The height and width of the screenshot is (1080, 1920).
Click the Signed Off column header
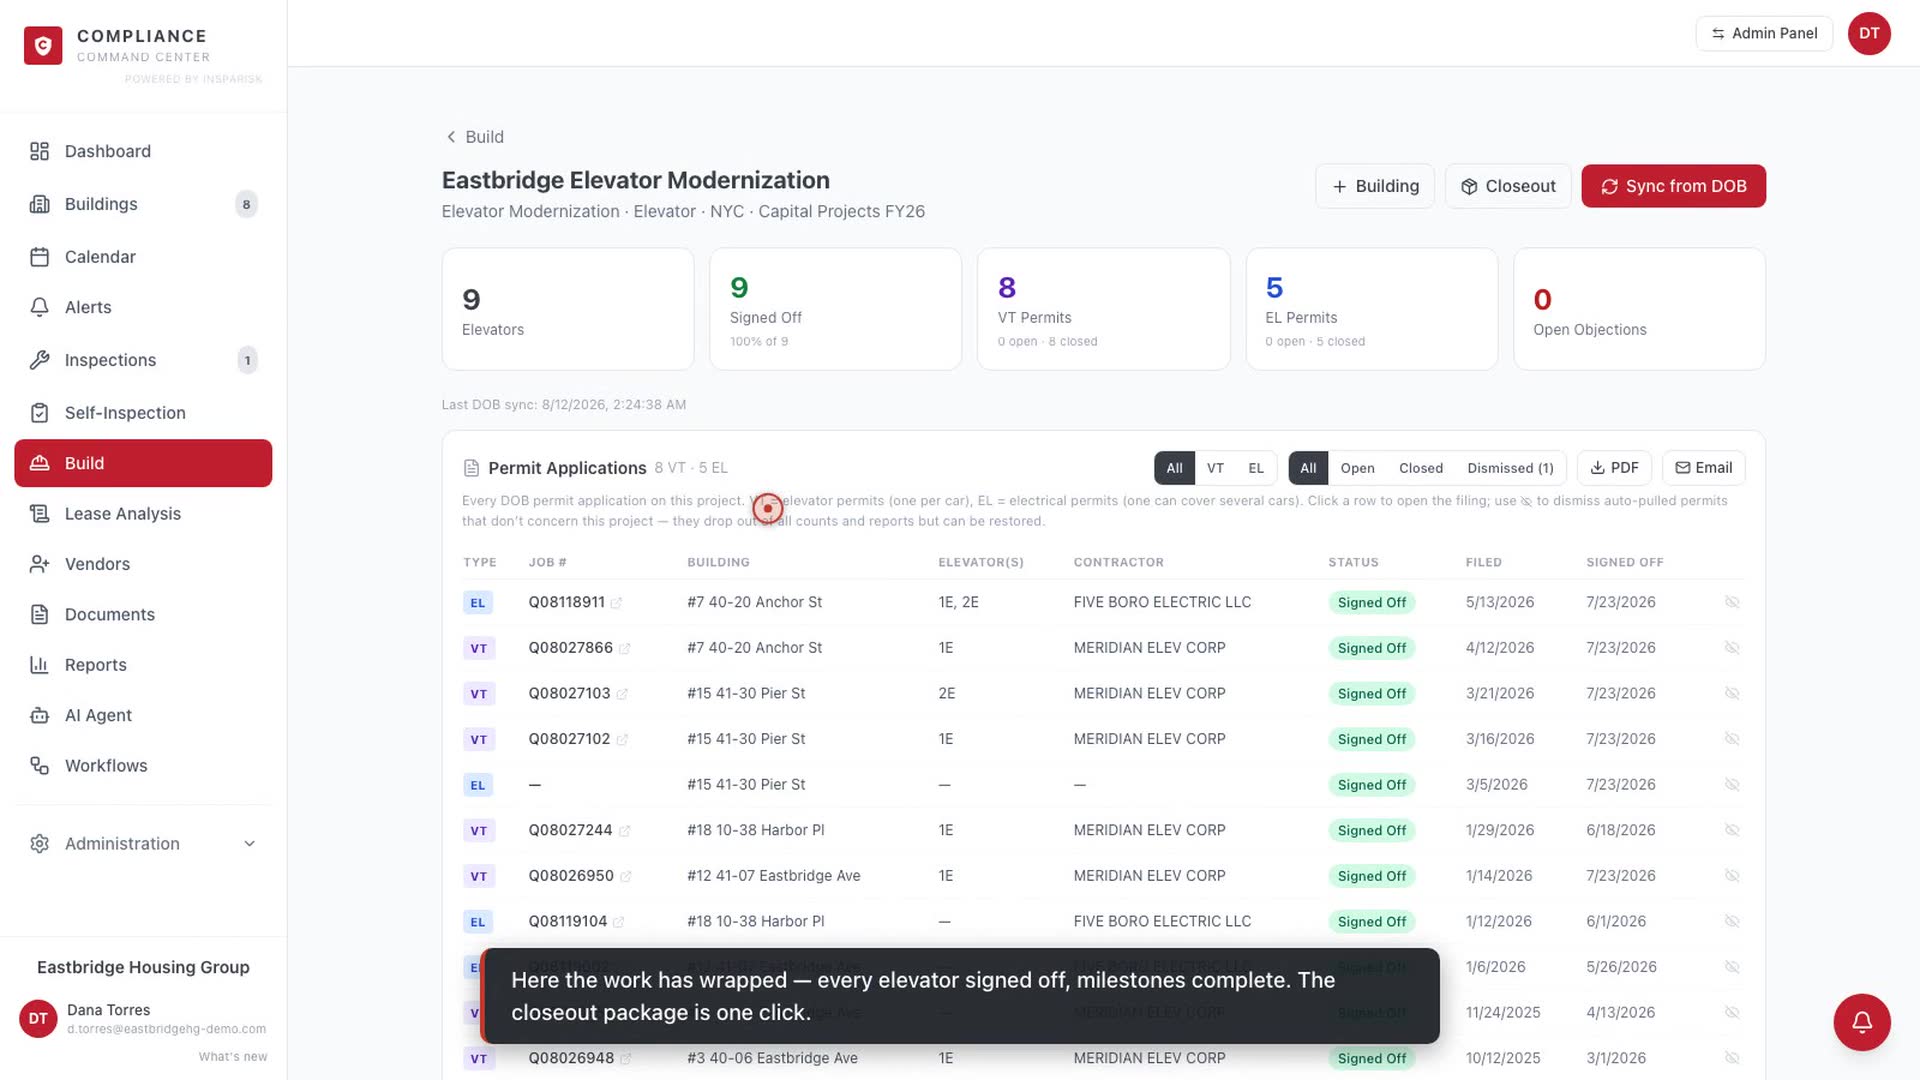coord(1625,563)
